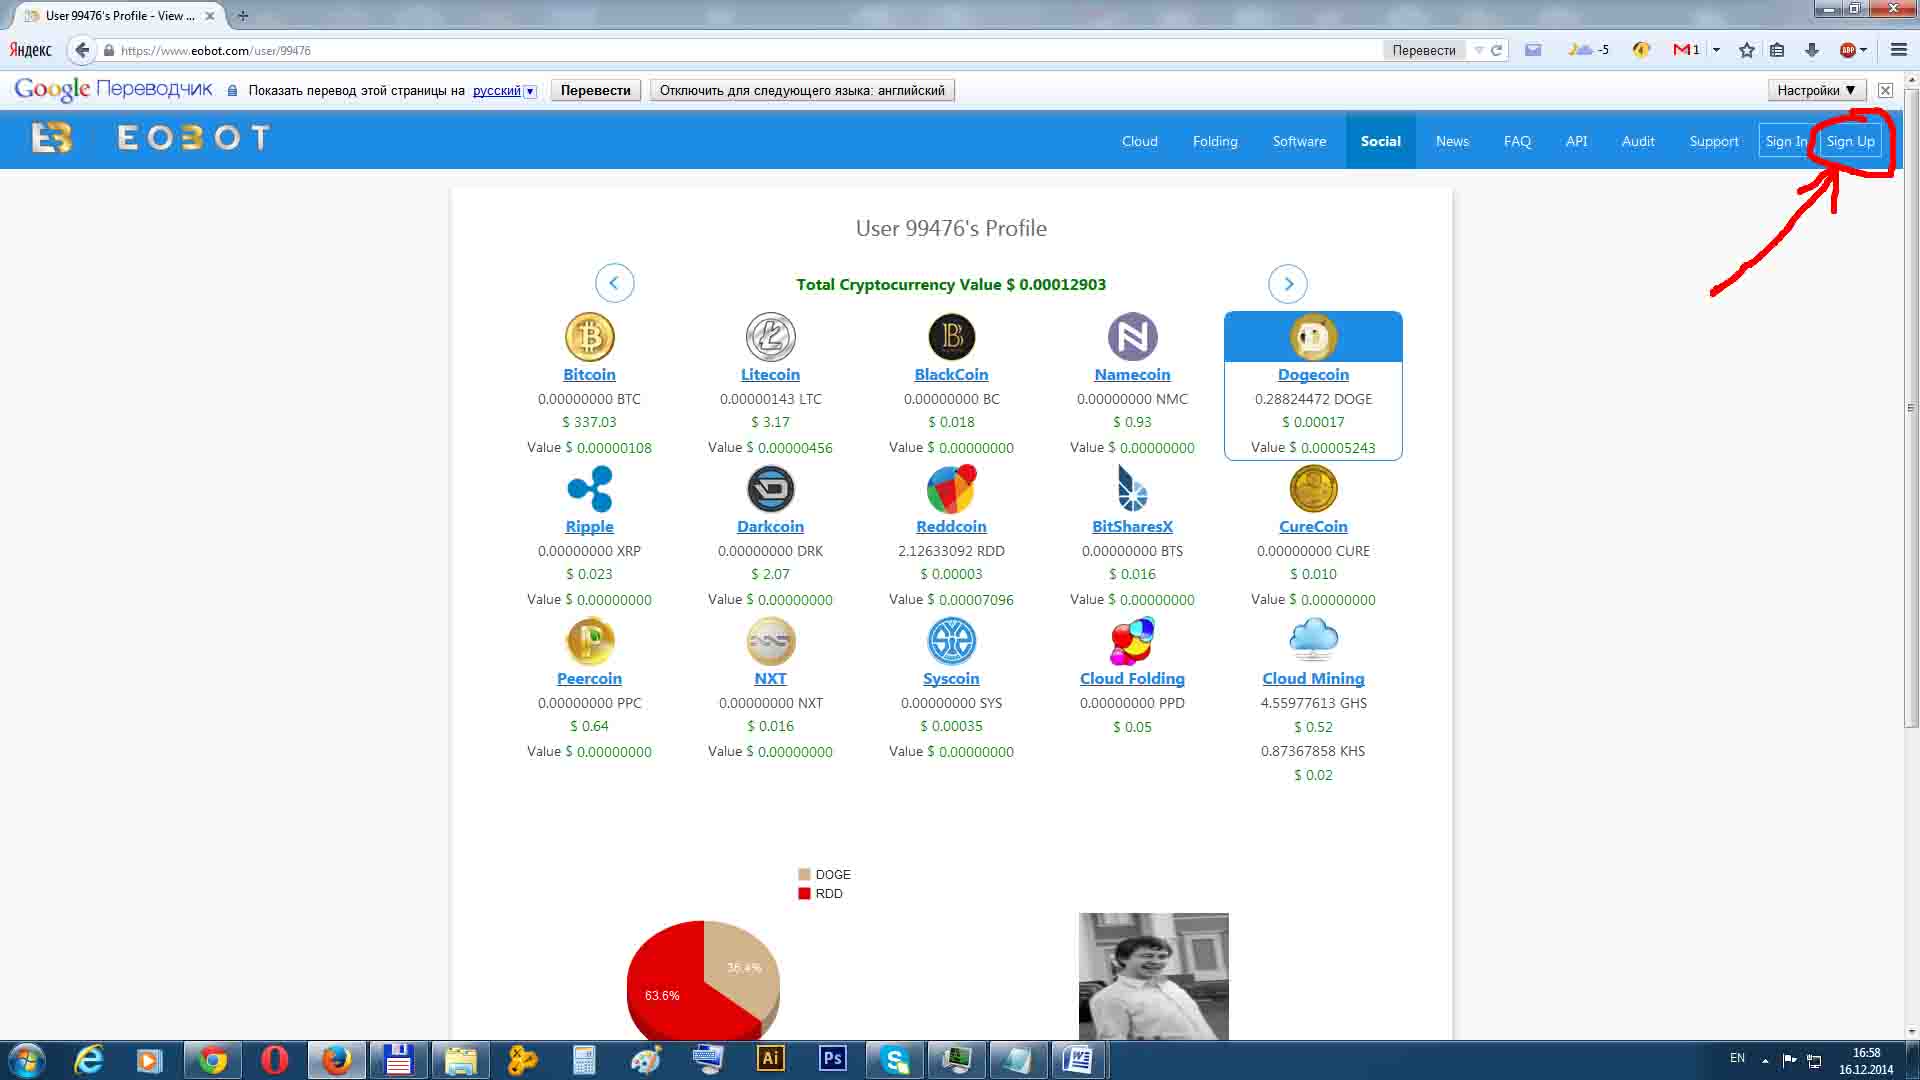1920x1080 pixels.
Task: Click the Windows Start button
Action: (27, 1060)
